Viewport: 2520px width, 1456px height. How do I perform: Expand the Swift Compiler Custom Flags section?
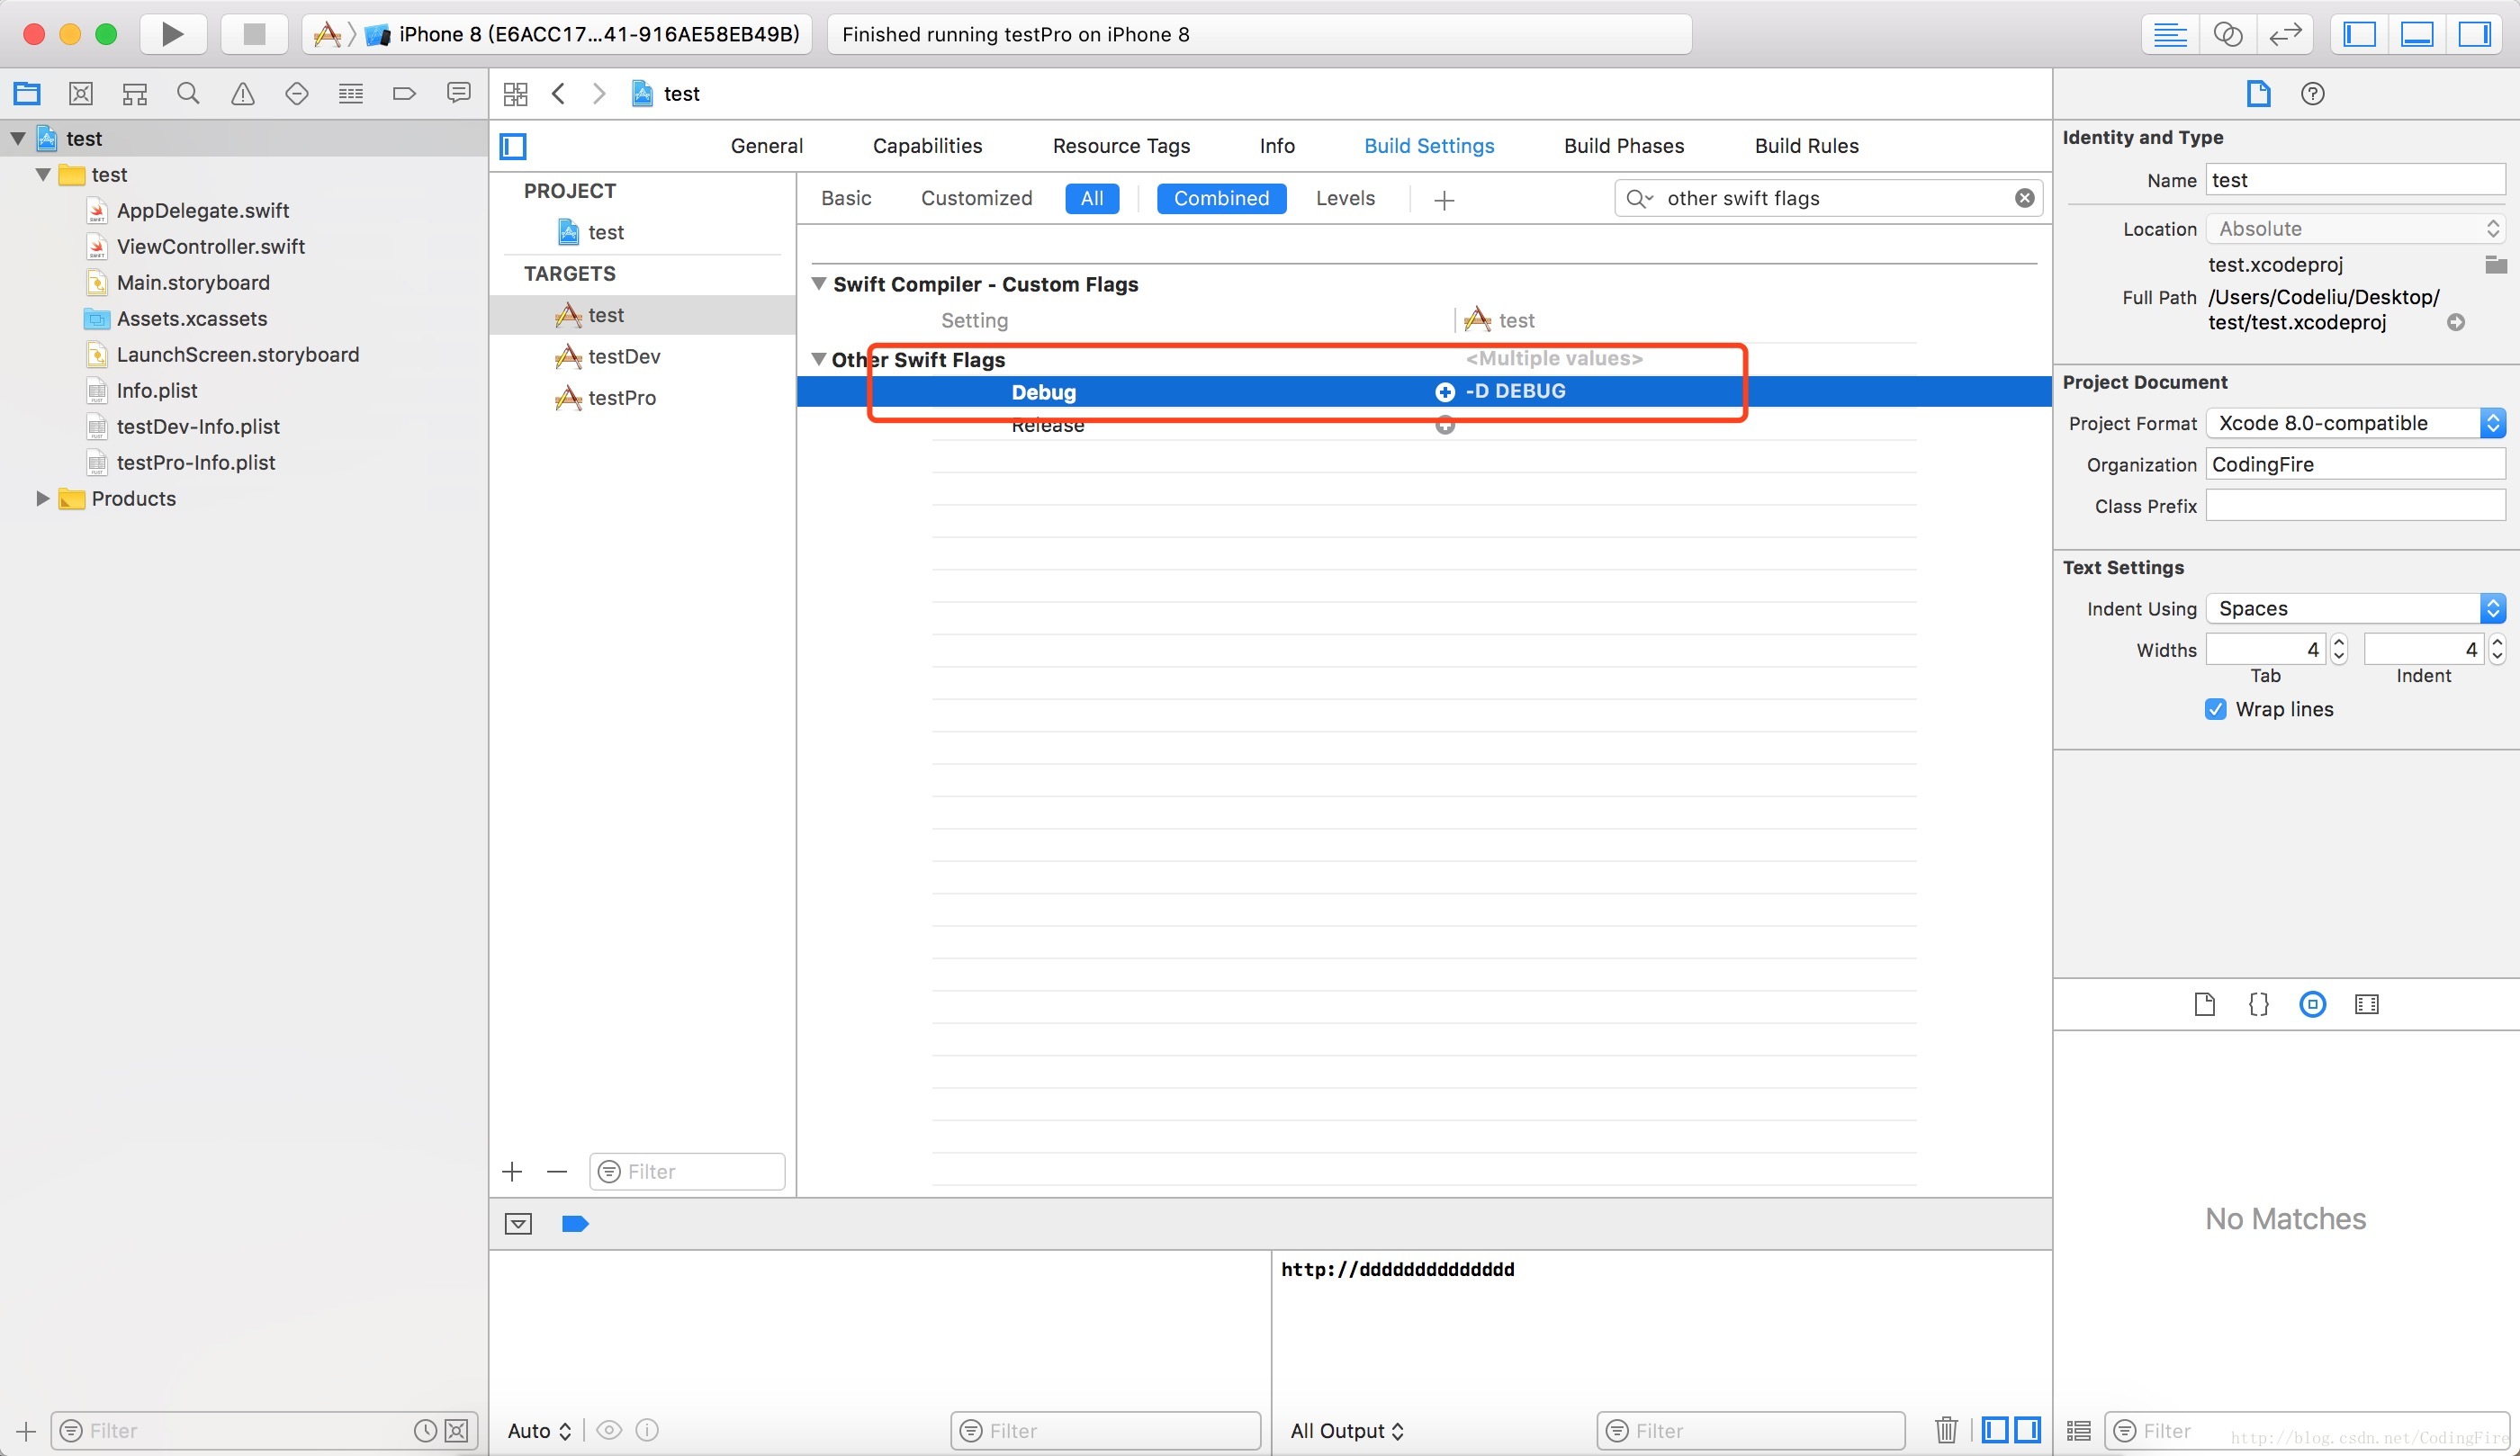coord(816,283)
